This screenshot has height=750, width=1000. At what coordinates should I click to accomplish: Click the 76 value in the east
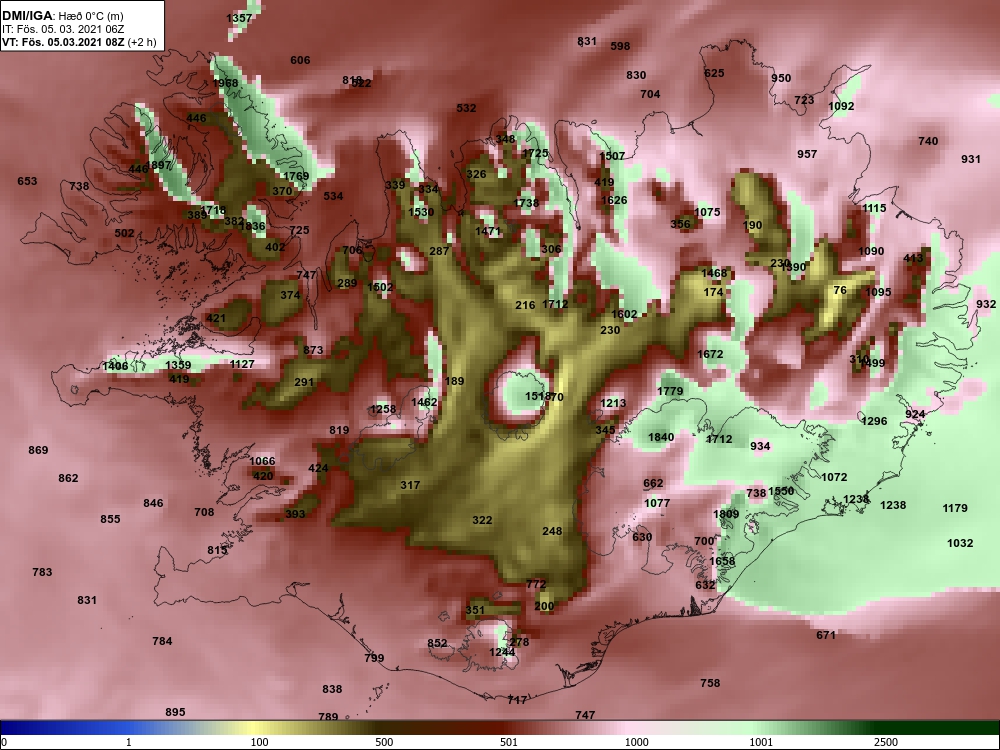[x=841, y=290]
